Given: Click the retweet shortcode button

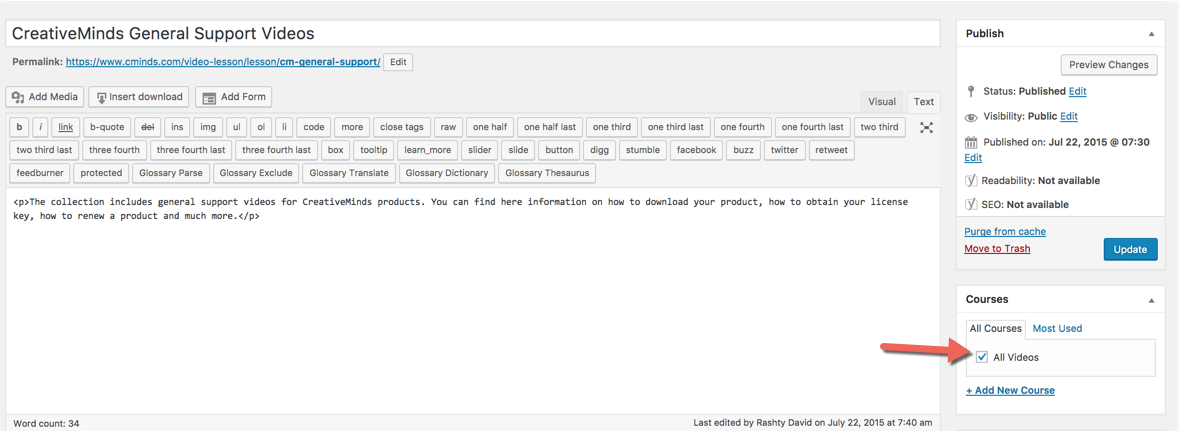Looking at the screenshot, I should coord(832,150).
